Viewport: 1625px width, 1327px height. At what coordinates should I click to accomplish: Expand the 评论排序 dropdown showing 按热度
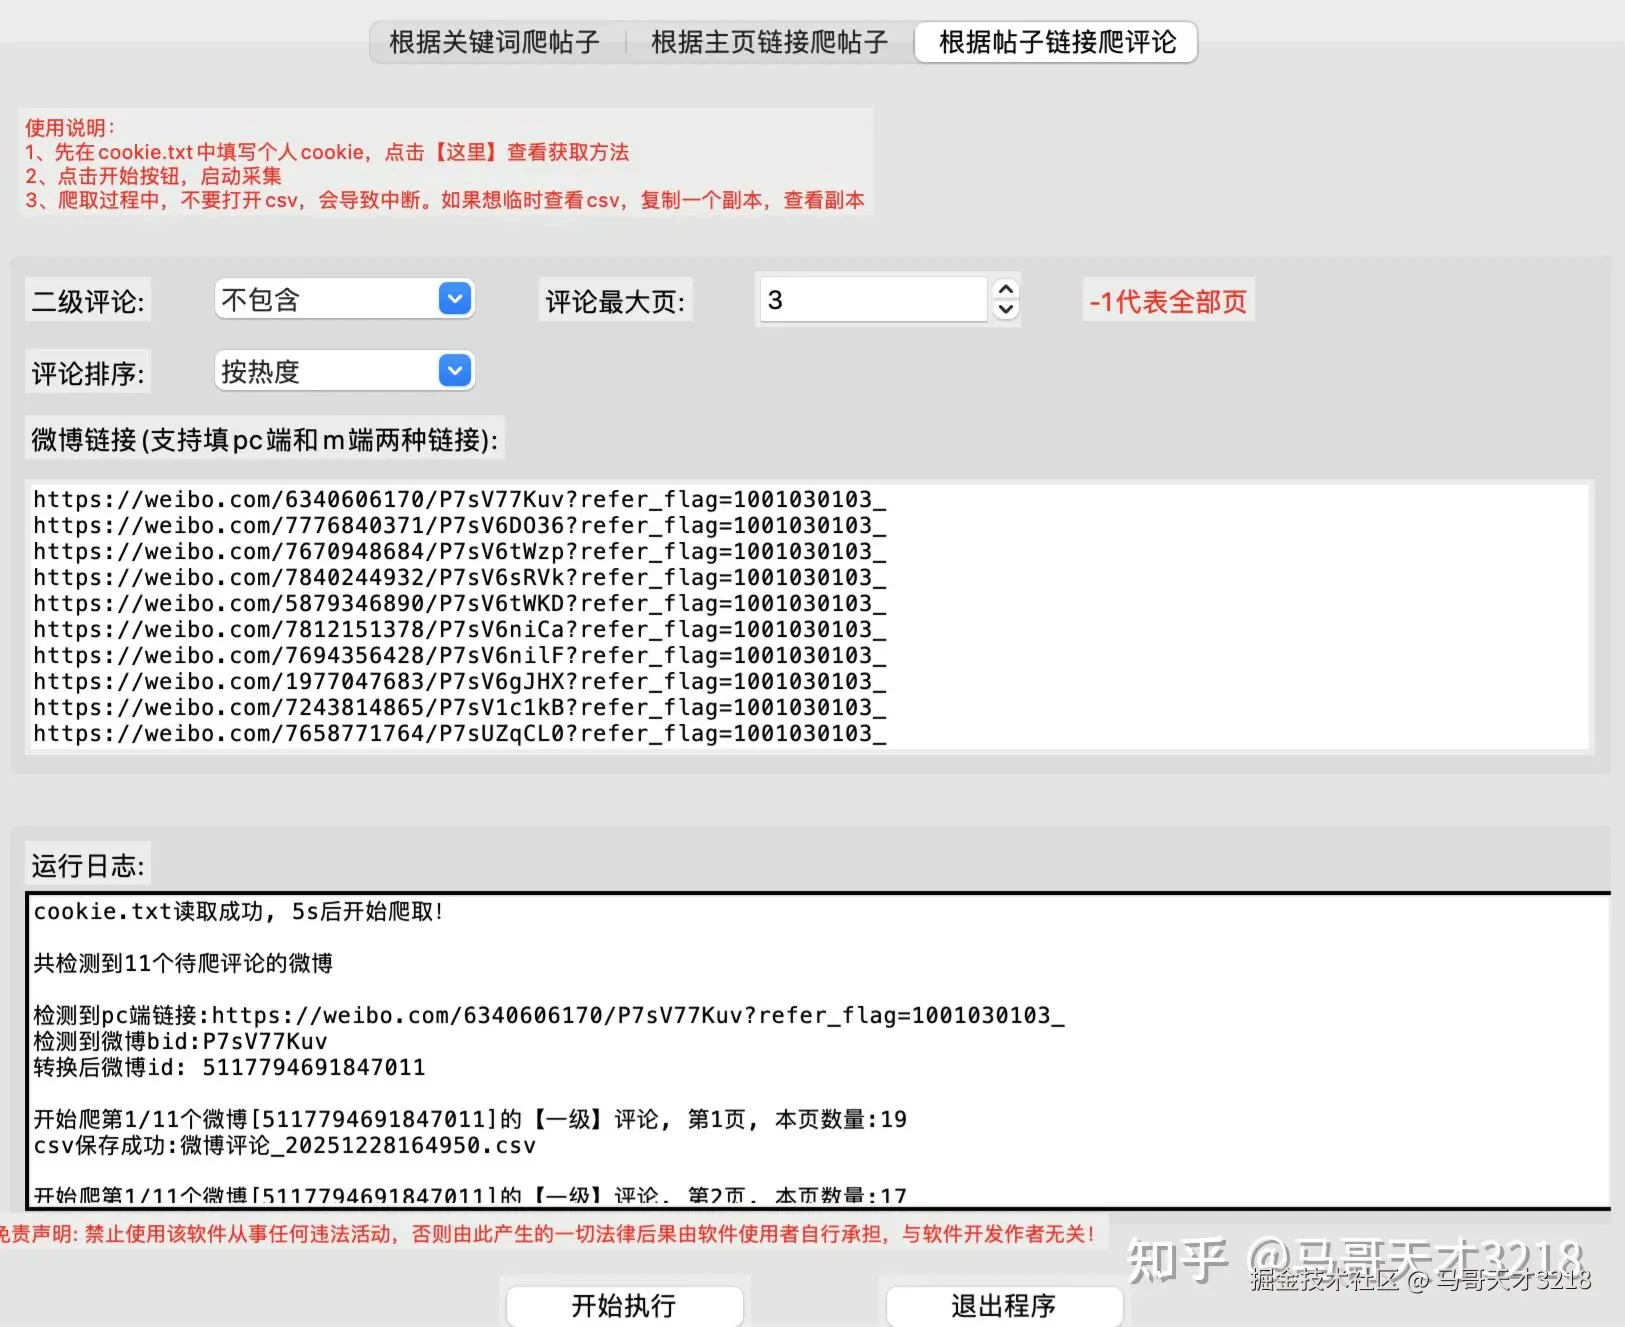tap(344, 371)
